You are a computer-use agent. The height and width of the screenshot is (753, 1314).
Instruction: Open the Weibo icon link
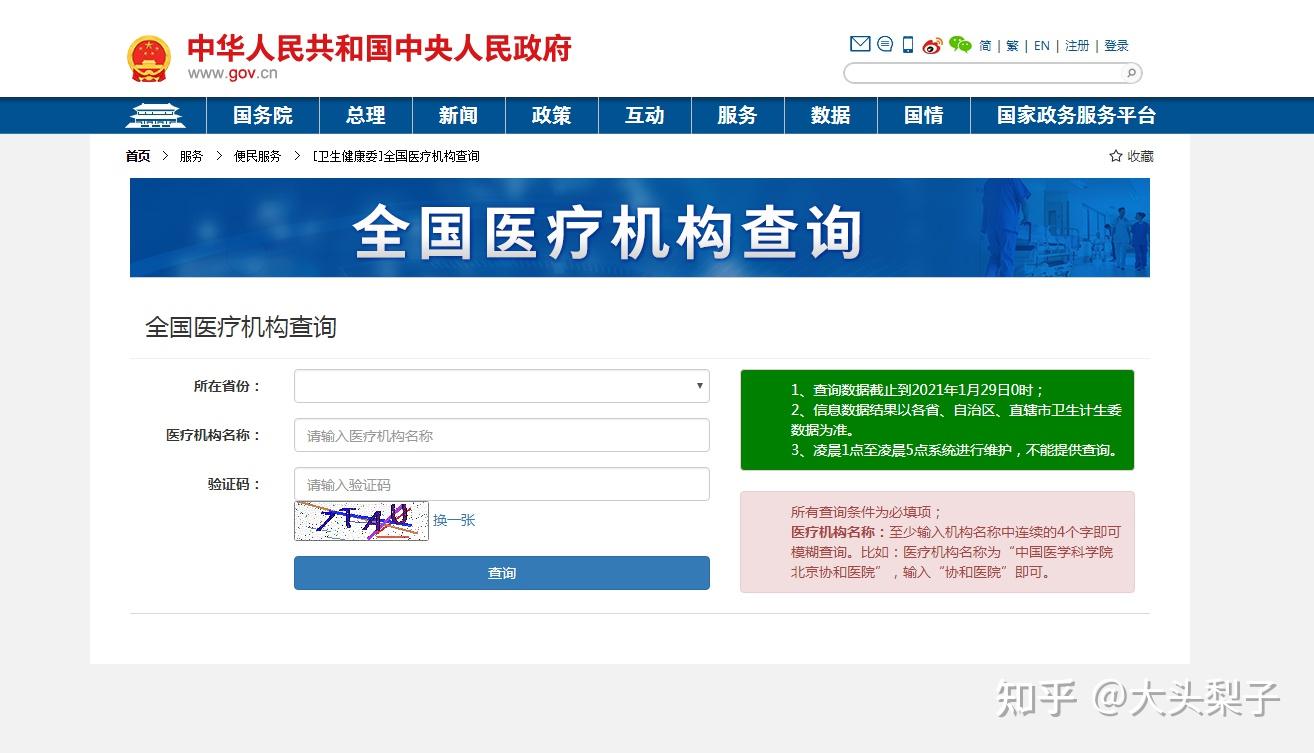click(933, 45)
